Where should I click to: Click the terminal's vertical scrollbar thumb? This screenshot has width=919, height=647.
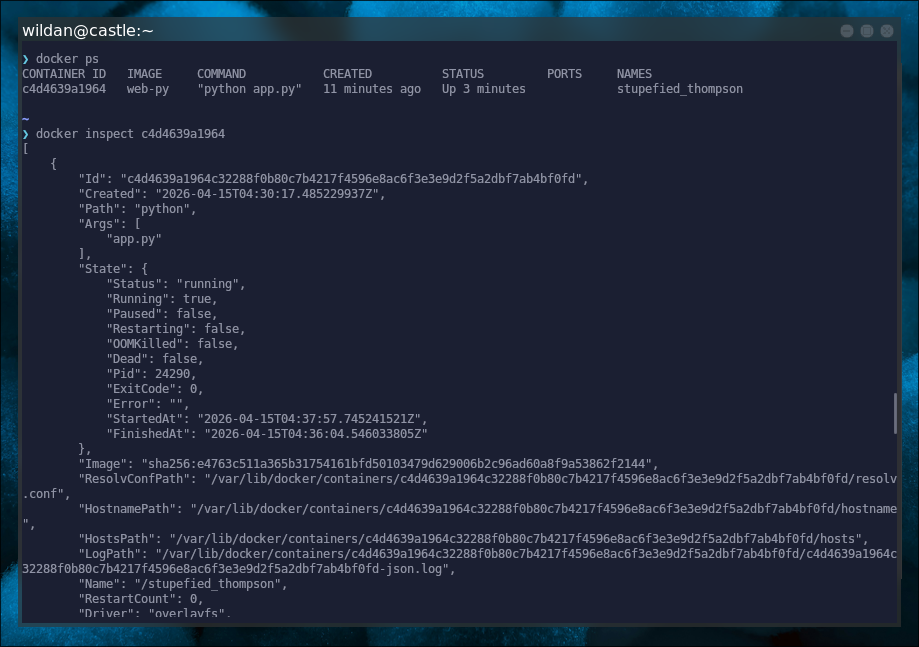tap(895, 413)
